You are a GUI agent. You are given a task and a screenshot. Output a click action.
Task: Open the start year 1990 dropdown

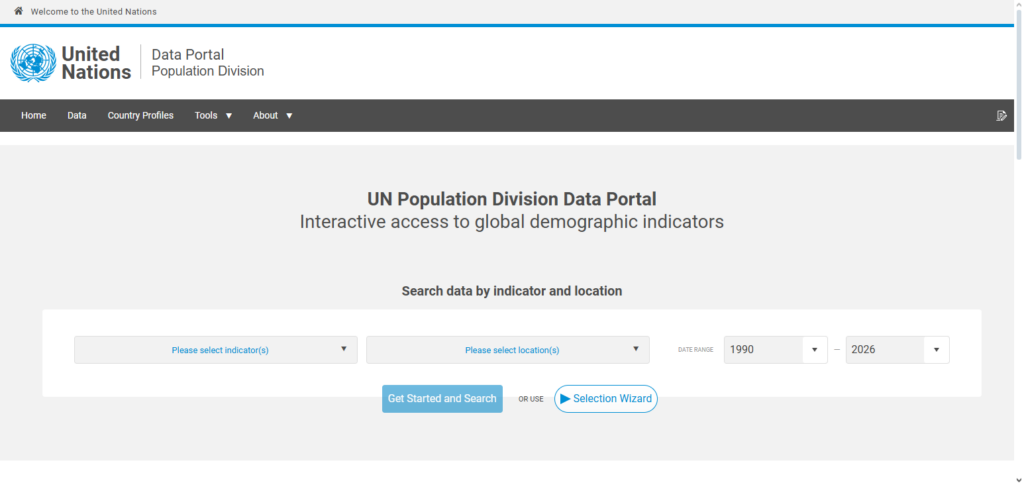[814, 350]
